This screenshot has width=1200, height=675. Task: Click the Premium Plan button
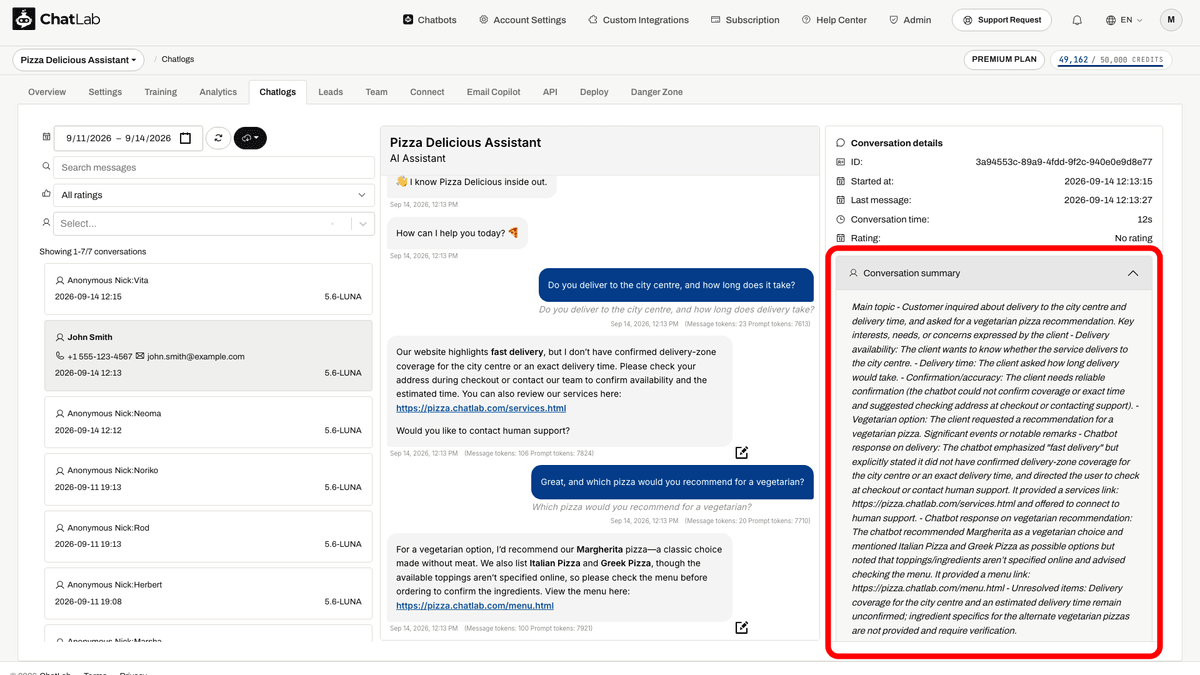coord(1005,60)
